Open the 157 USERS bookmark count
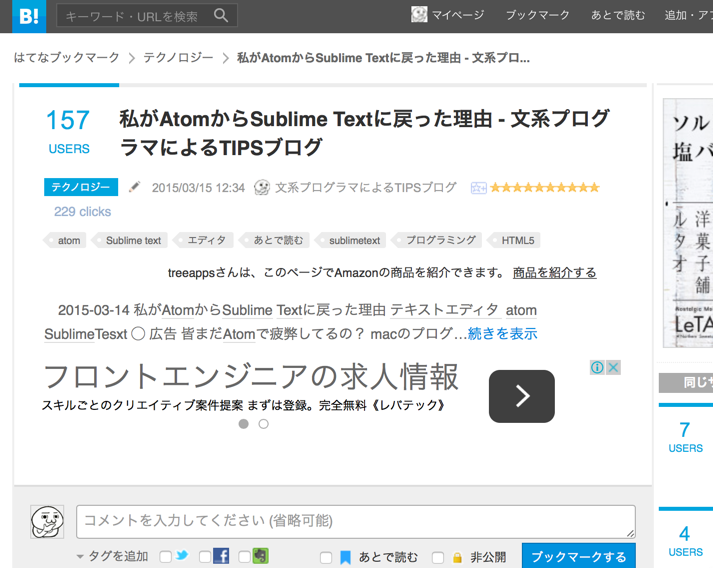Screen dimensions: 713x568 [69, 131]
